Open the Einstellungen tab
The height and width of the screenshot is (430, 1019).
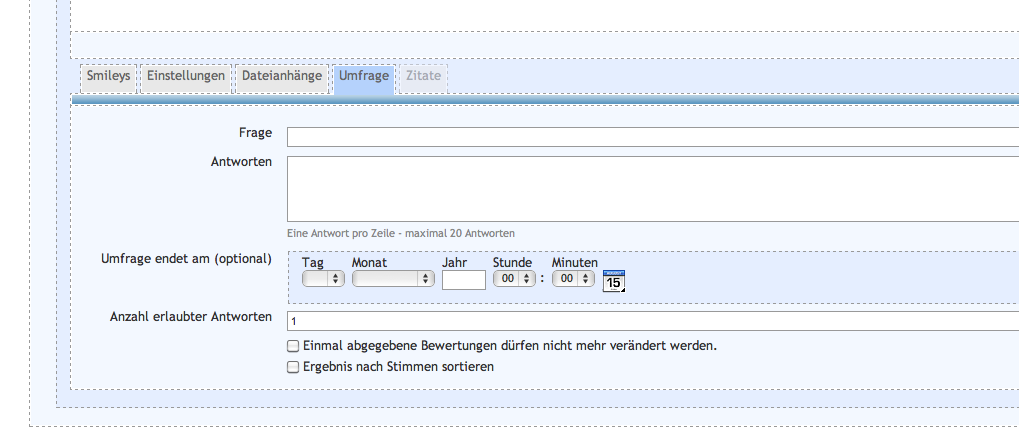(x=185, y=76)
